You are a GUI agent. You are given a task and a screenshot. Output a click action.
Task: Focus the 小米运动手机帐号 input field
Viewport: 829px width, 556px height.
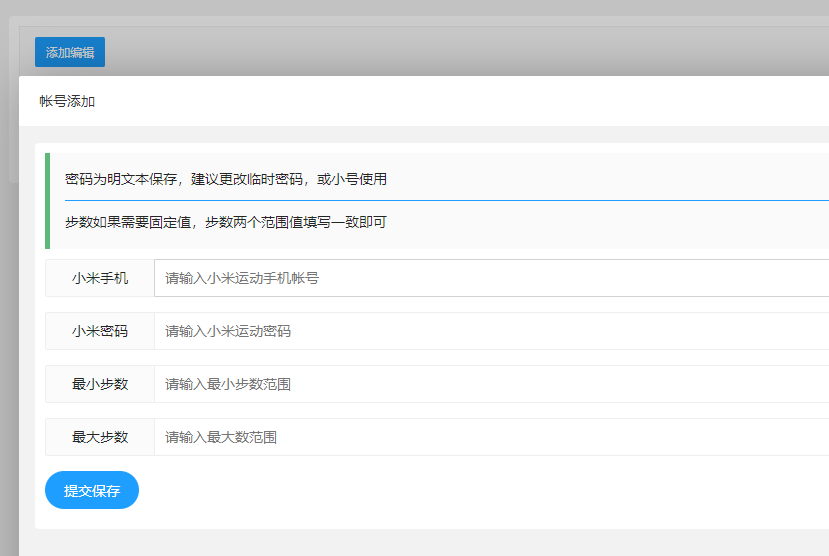pyautogui.click(x=490, y=278)
